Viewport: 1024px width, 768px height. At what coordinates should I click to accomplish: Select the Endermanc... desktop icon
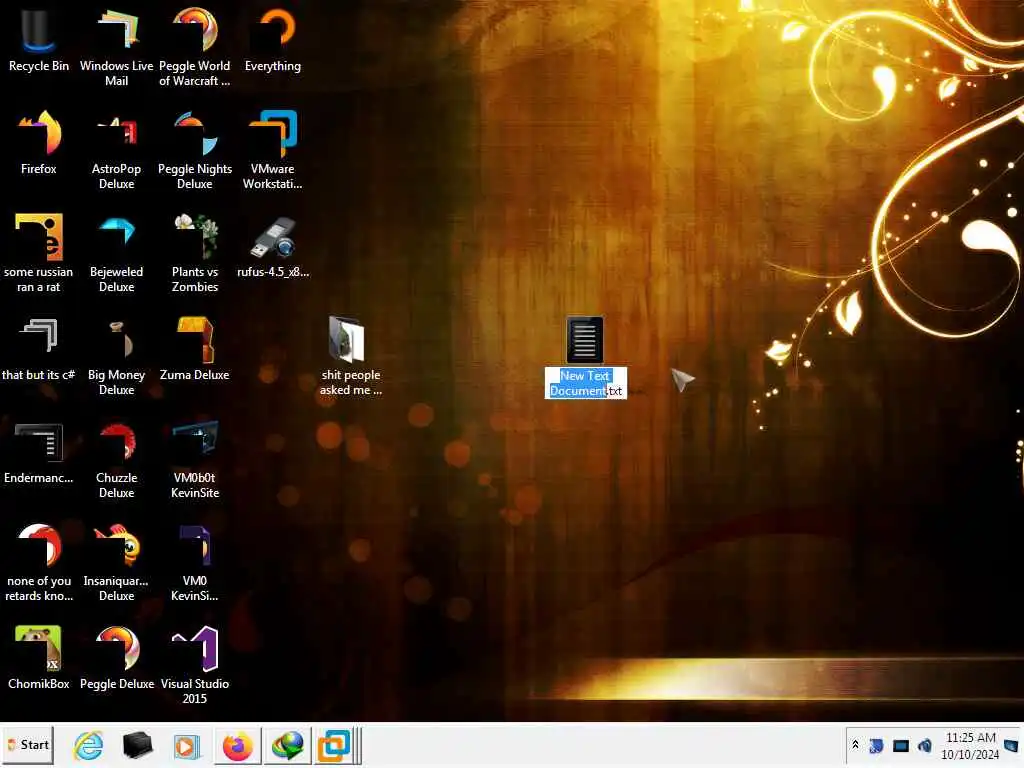pyautogui.click(x=39, y=452)
